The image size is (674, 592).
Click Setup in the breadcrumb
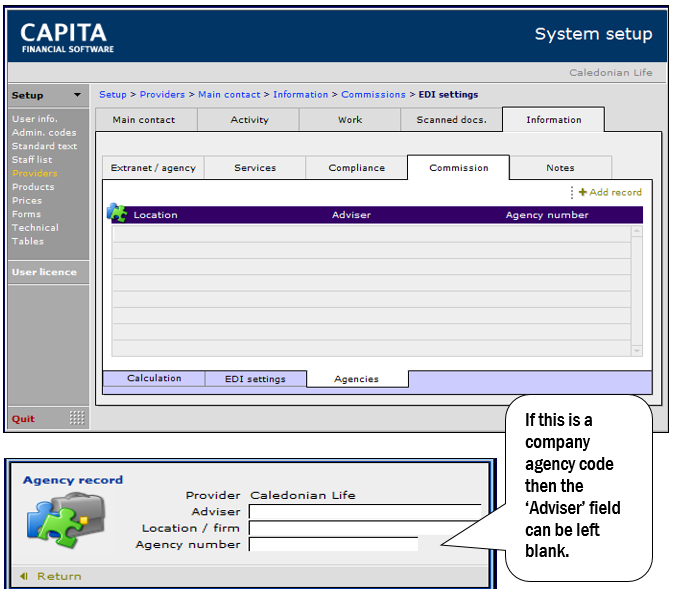(x=113, y=95)
